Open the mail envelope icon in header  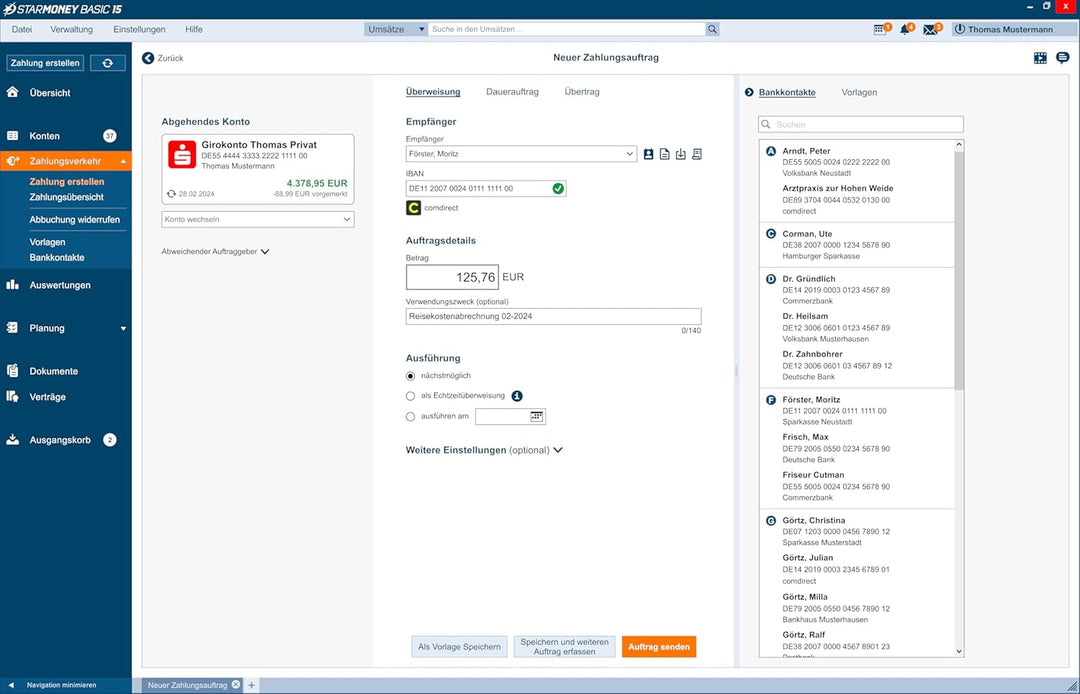pos(929,30)
